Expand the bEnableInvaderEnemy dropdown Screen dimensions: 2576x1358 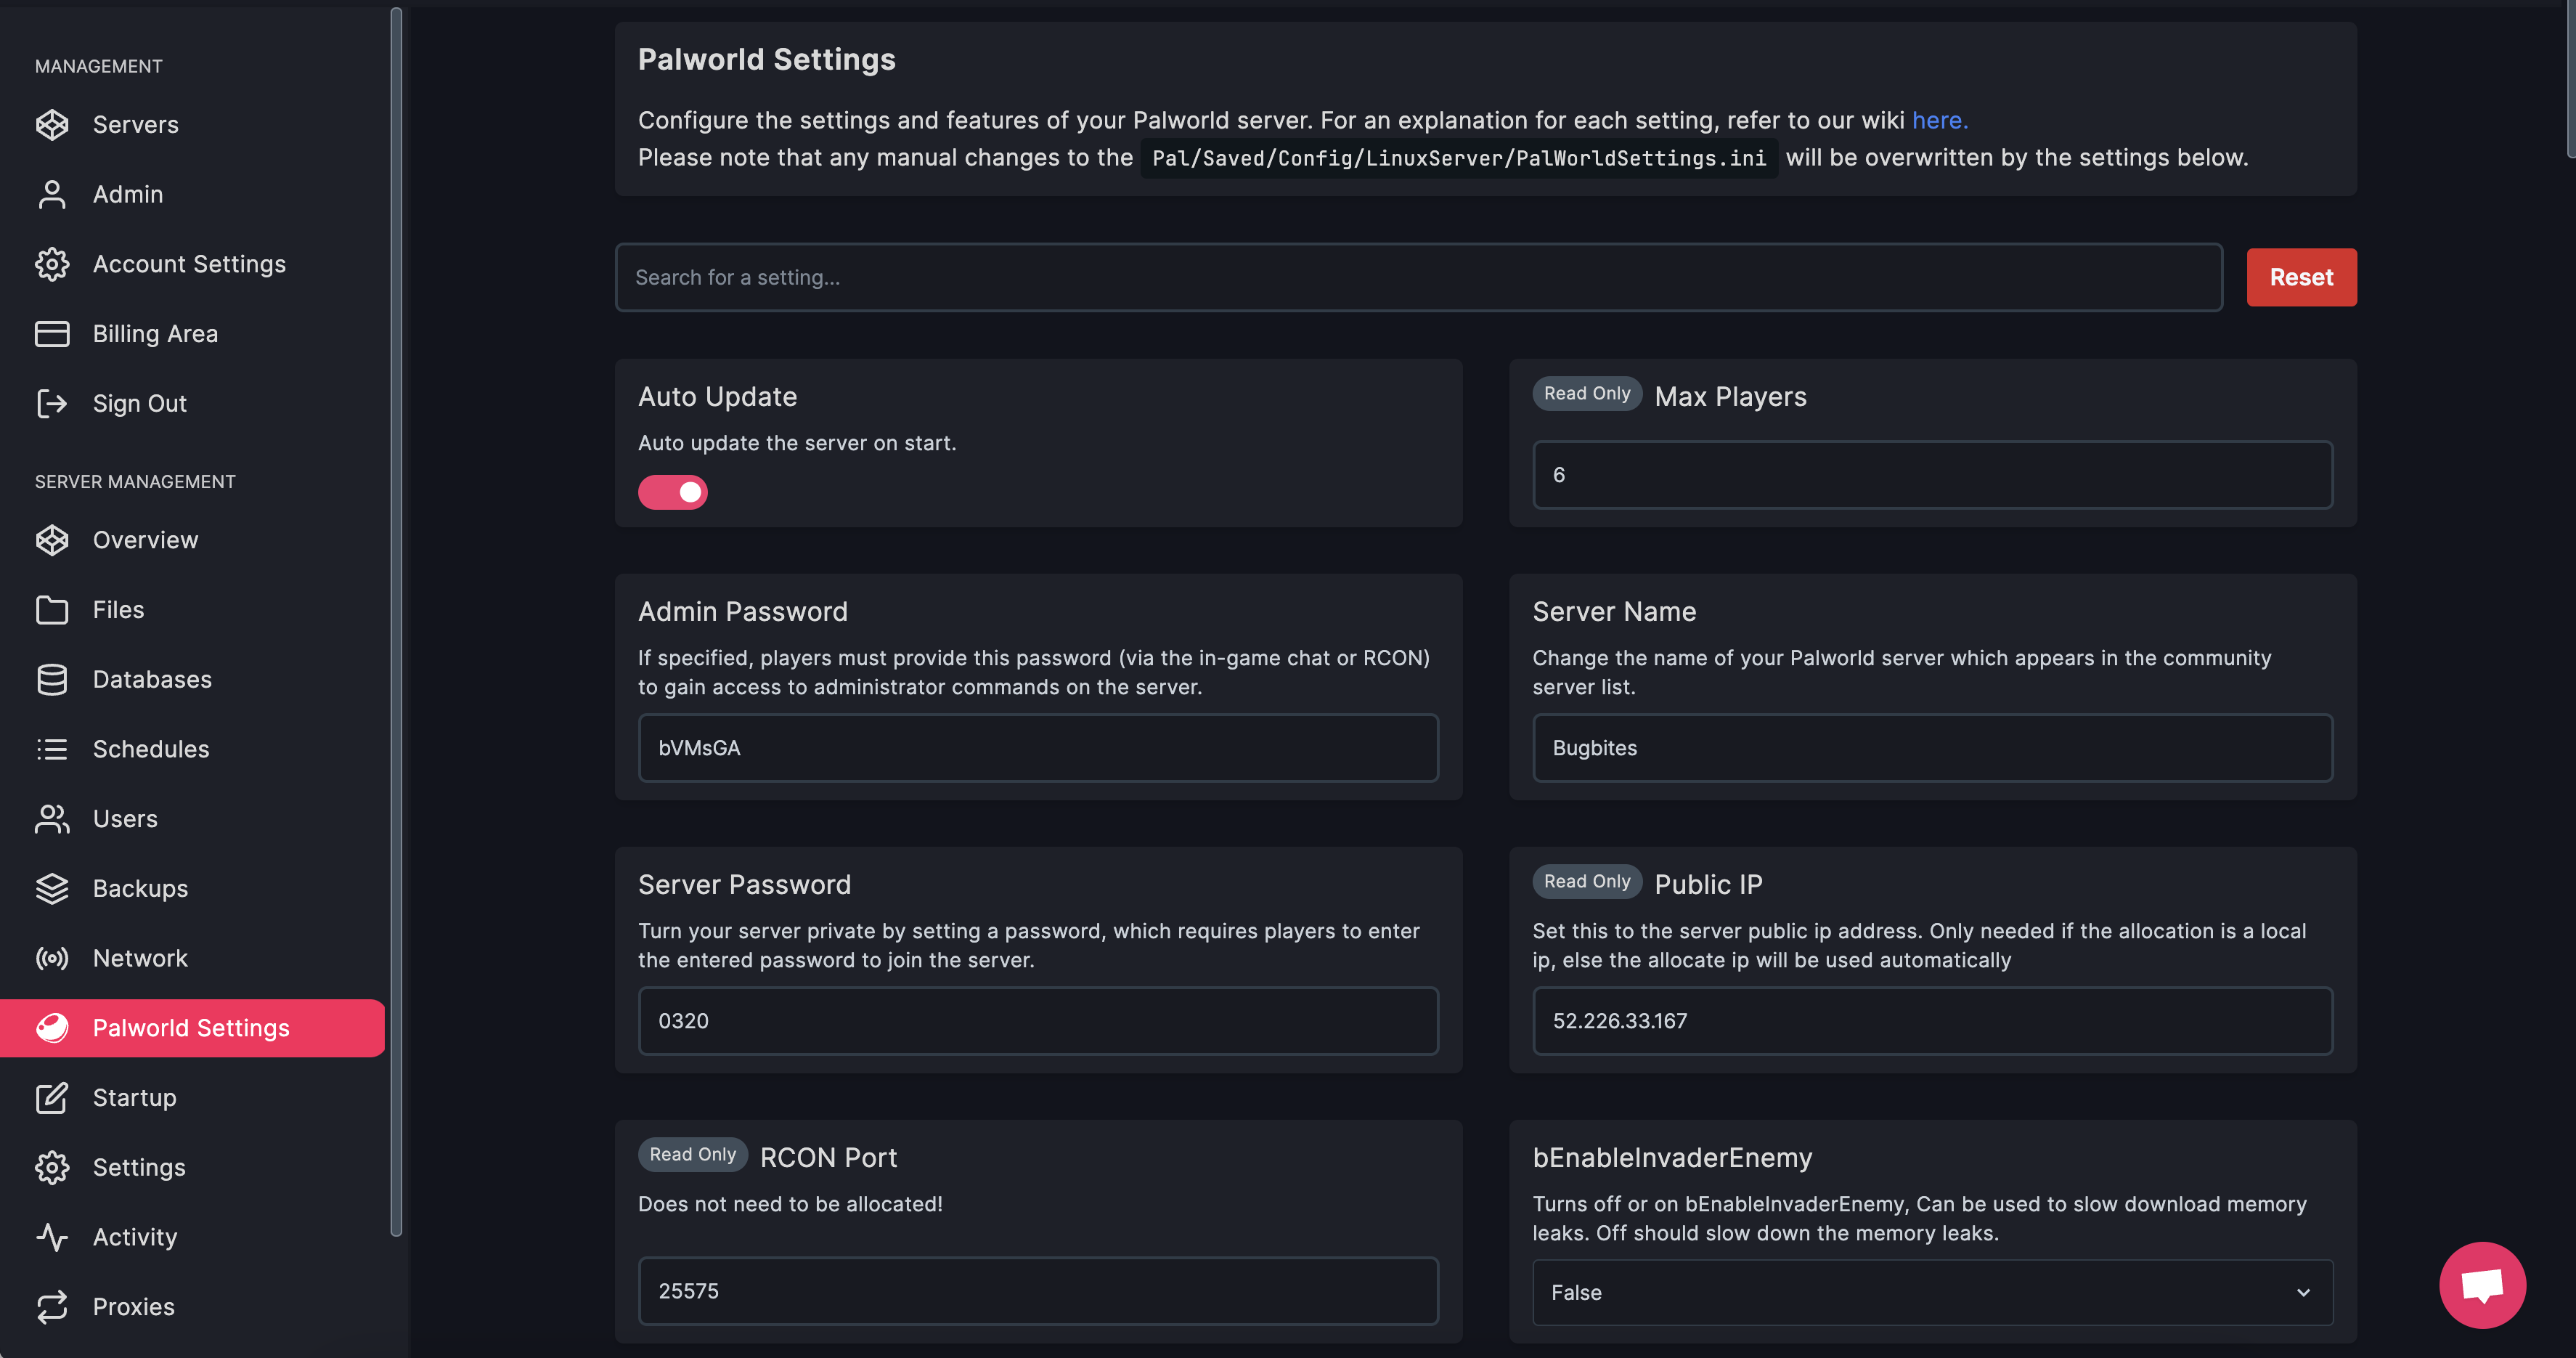point(1932,1292)
